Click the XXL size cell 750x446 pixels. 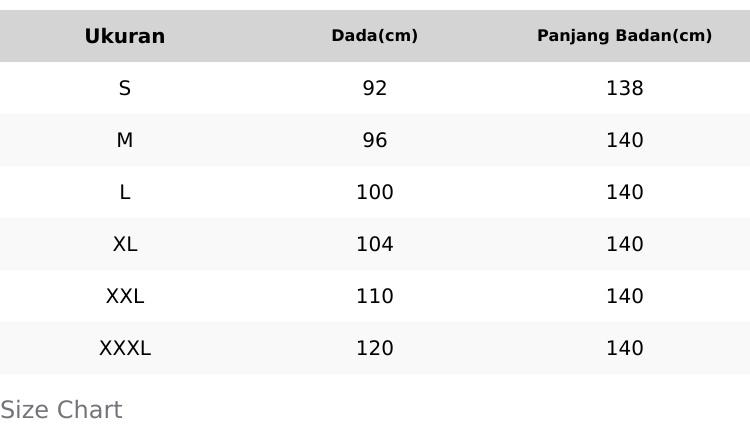pos(125,296)
